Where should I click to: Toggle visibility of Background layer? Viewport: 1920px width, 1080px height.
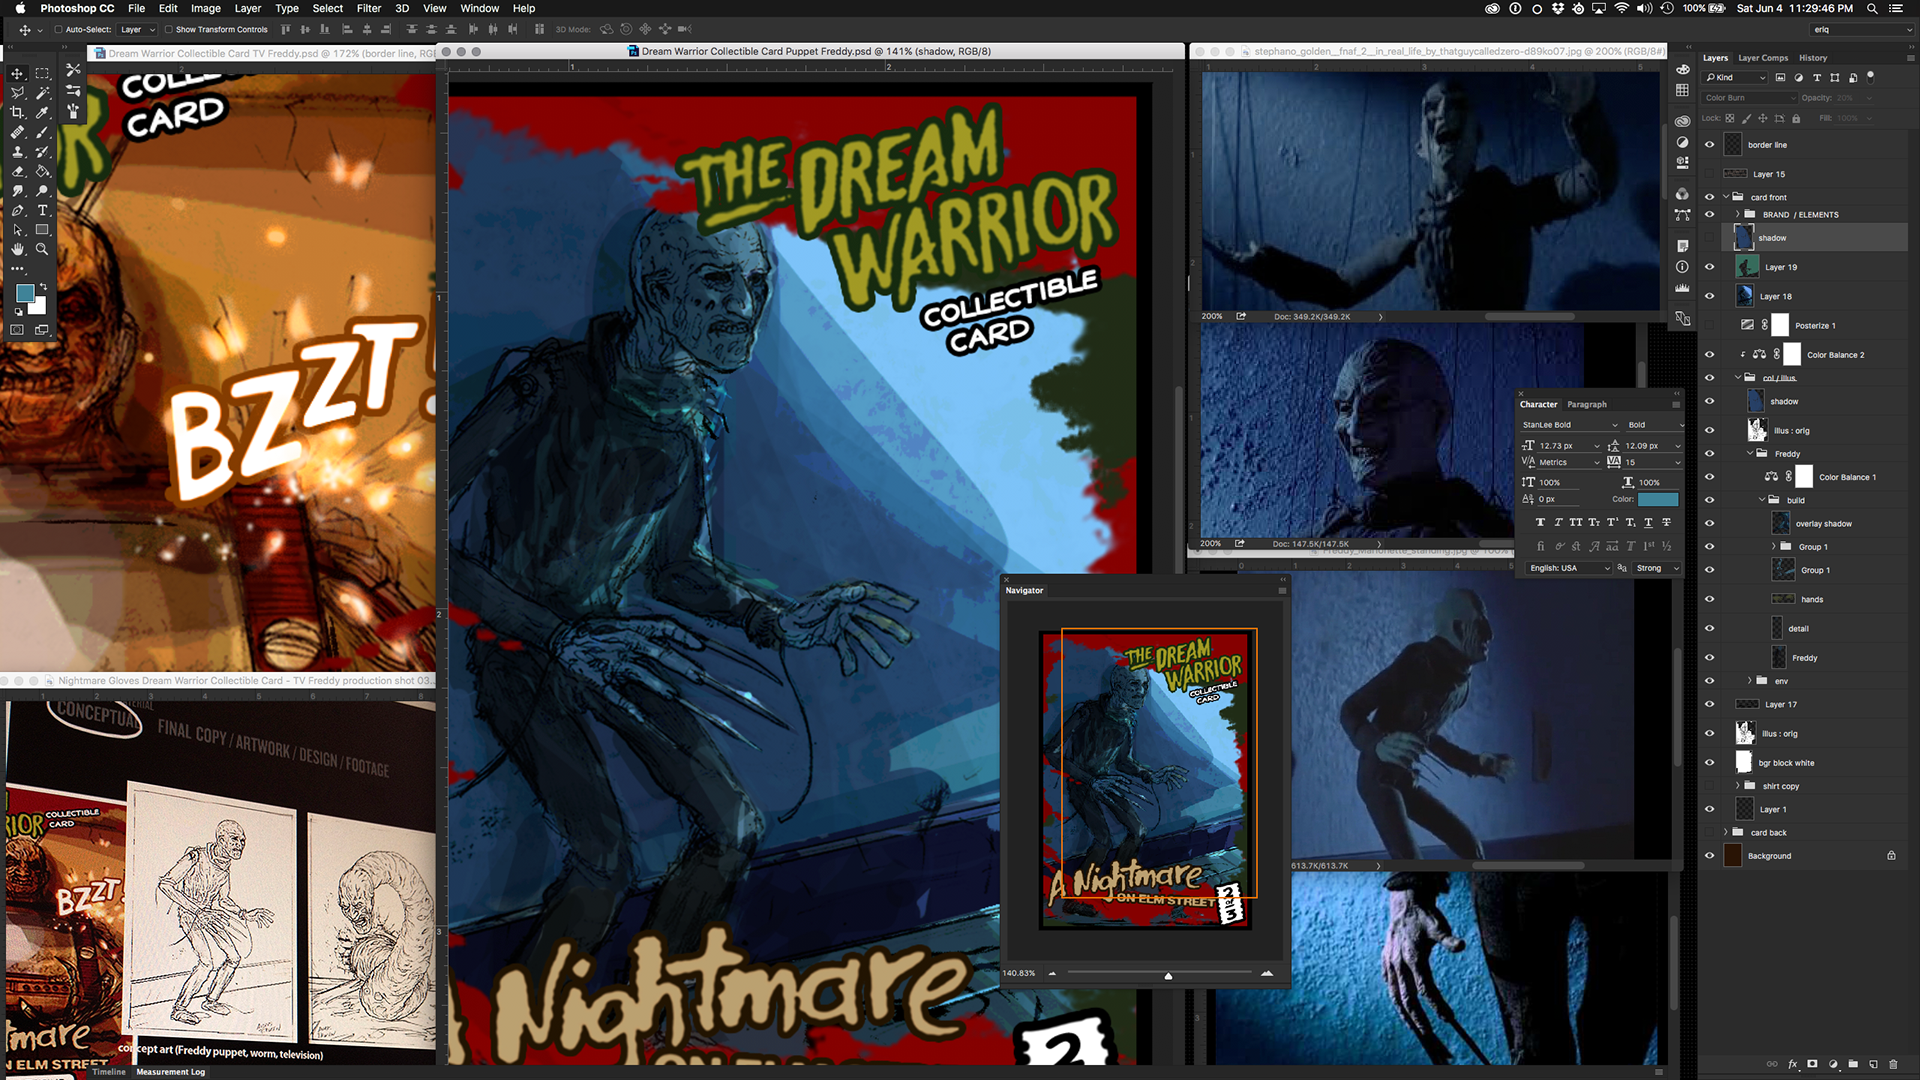coord(1709,856)
